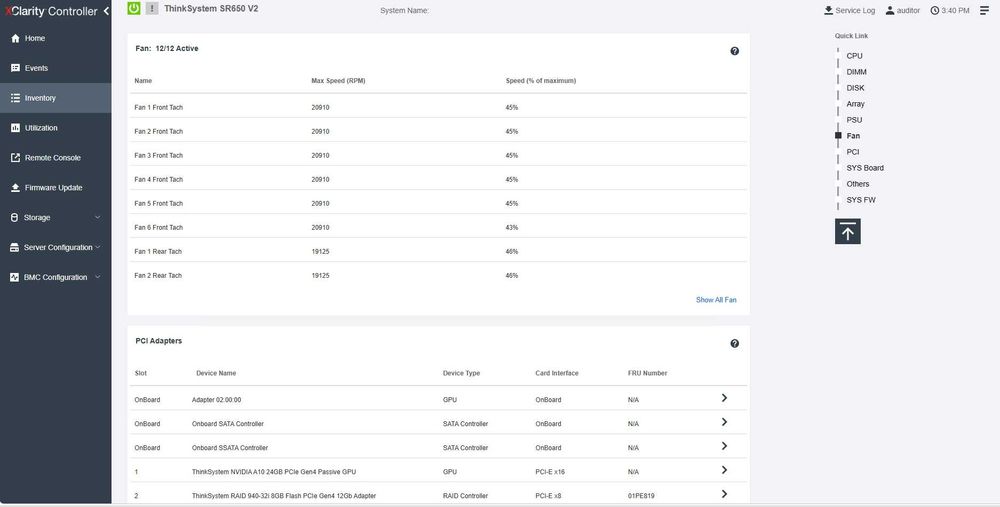
Task: Click the Fan 1 Front Tach name
Action: pos(158,108)
